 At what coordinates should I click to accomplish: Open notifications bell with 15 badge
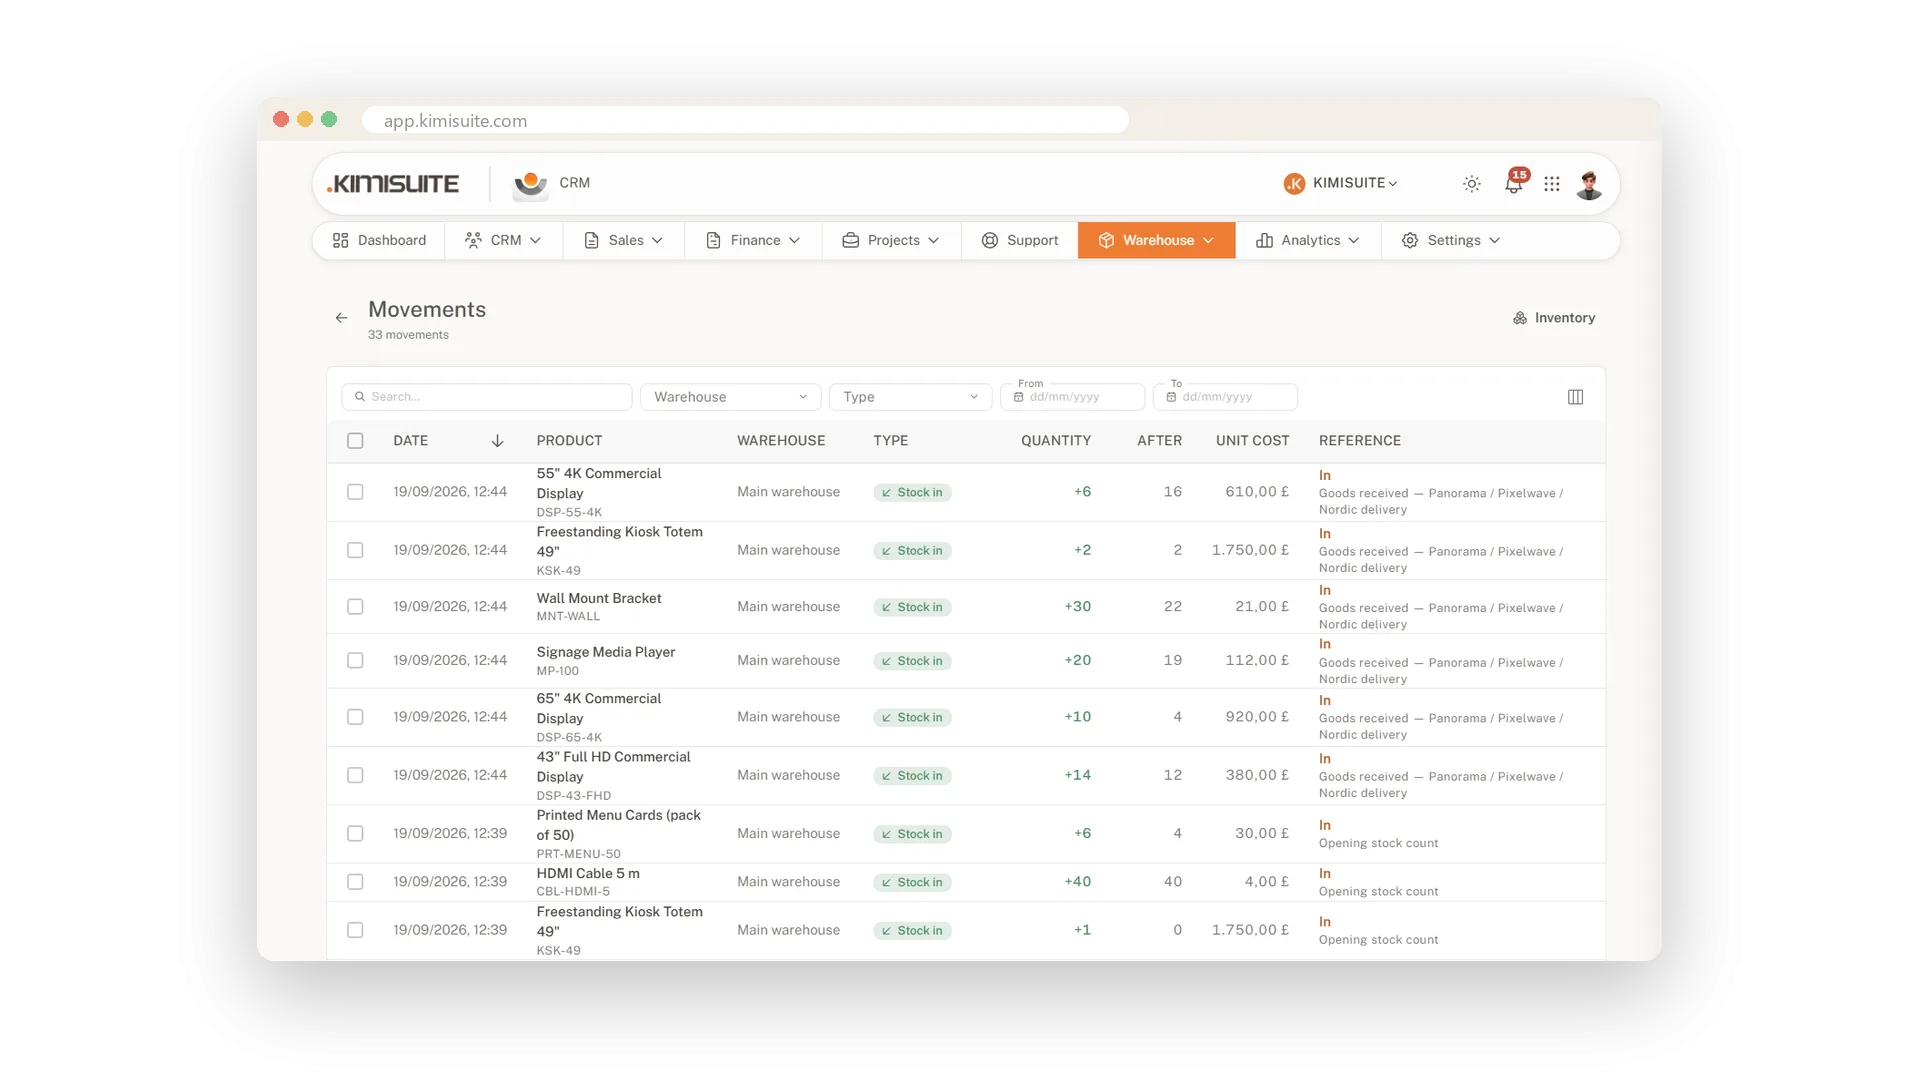point(1514,184)
